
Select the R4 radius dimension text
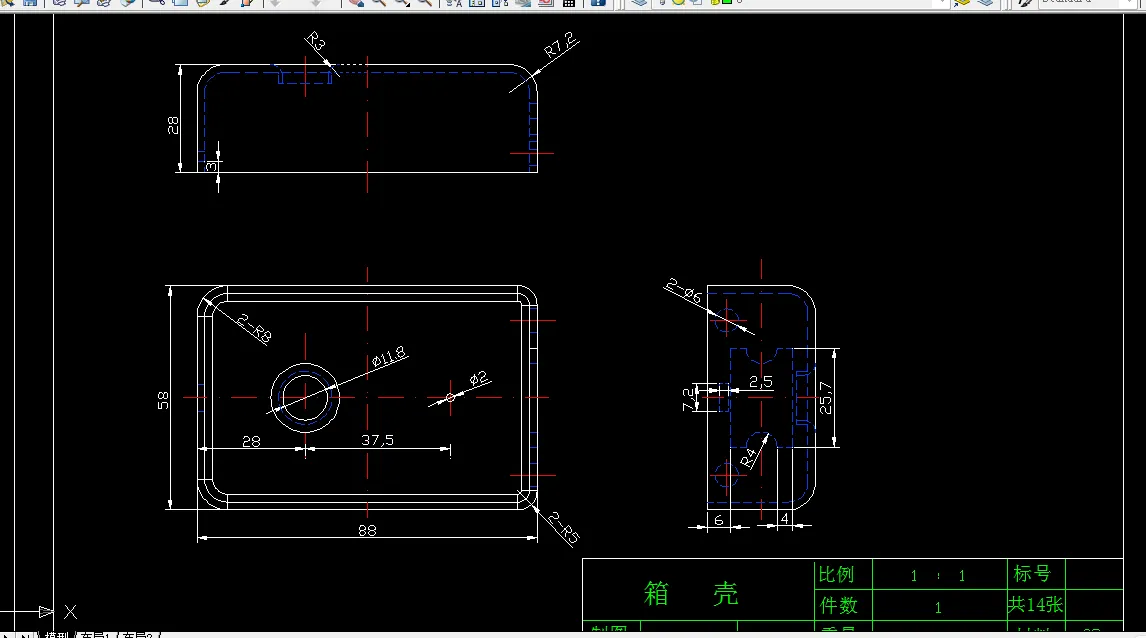coord(748,458)
